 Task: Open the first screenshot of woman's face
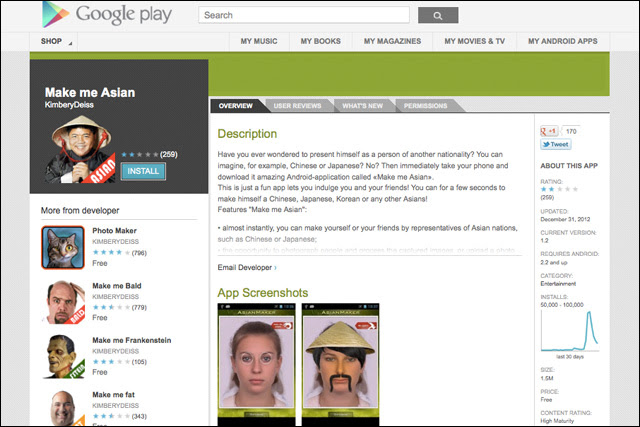[x=256, y=365]
